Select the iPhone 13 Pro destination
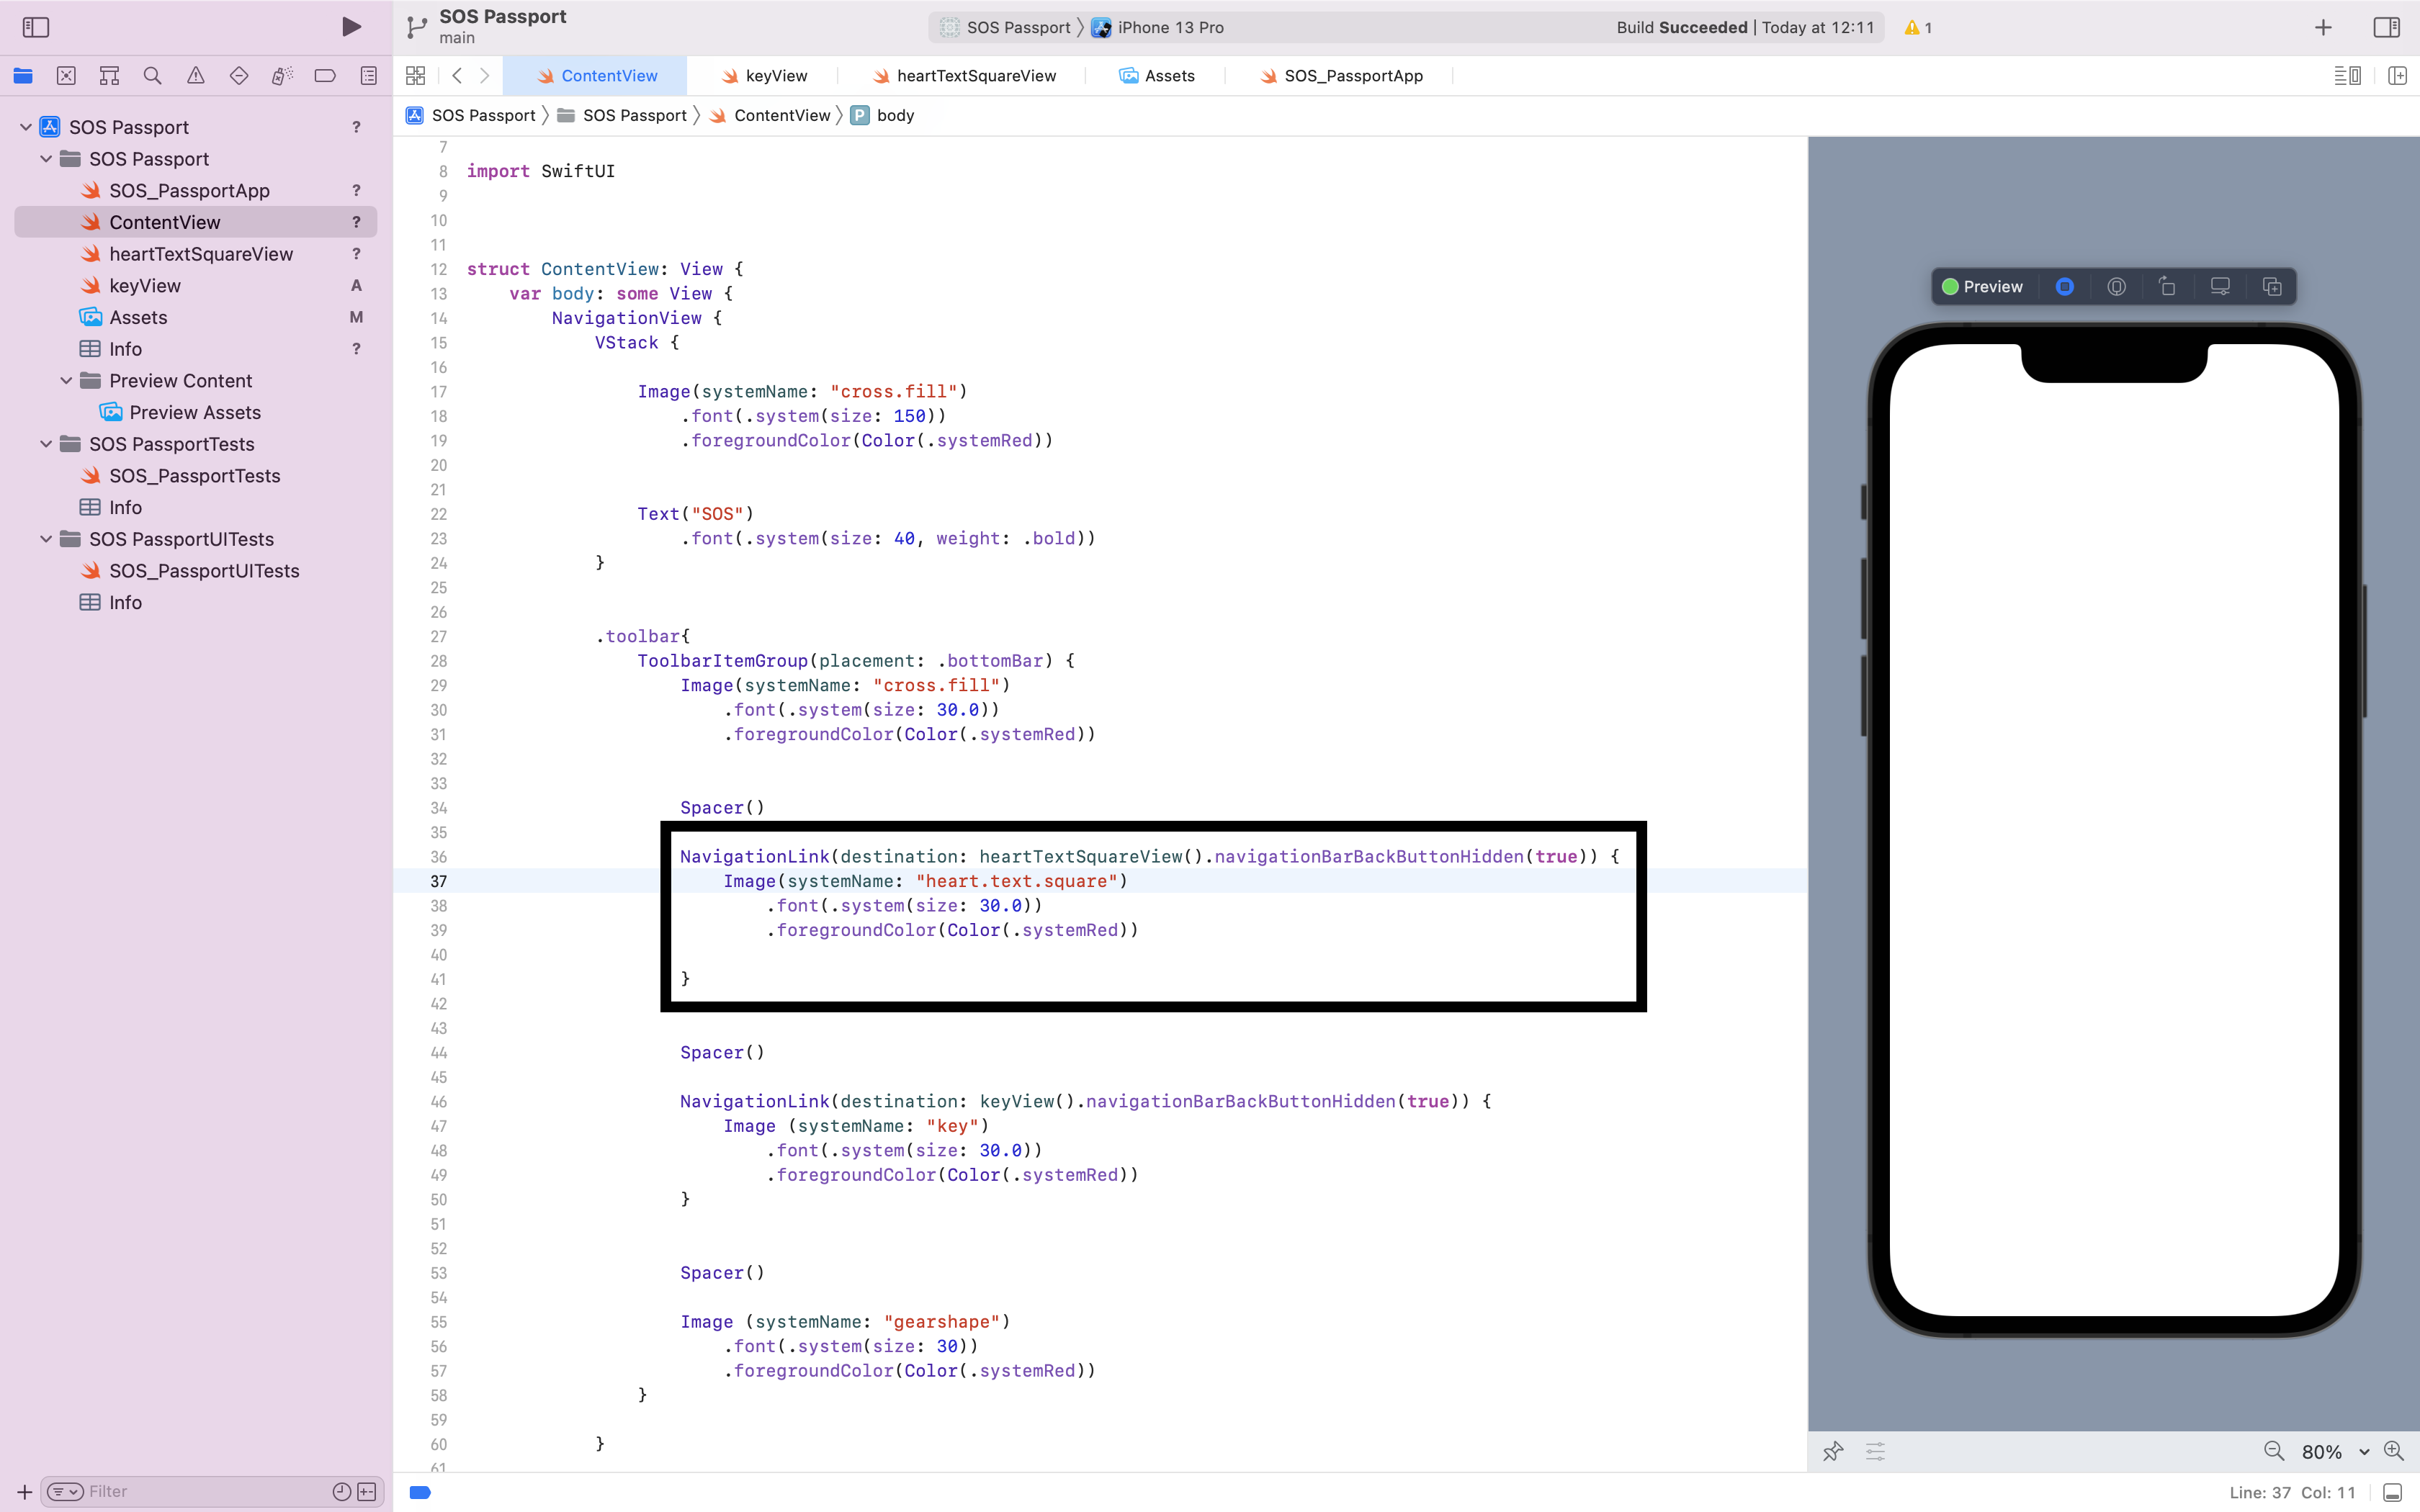2420x1512 pixels. (1168, 28)
